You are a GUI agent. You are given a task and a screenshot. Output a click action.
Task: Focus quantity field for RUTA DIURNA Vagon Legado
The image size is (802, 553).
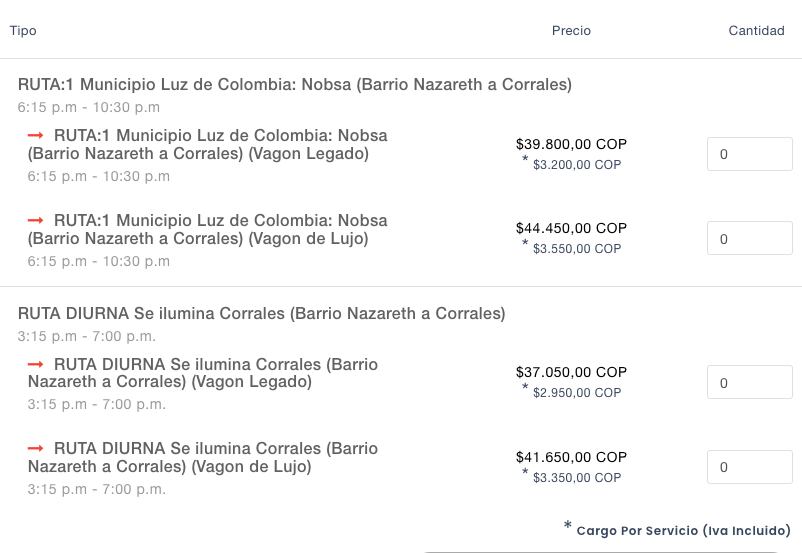pyautogui.click(x=749, y=383)
